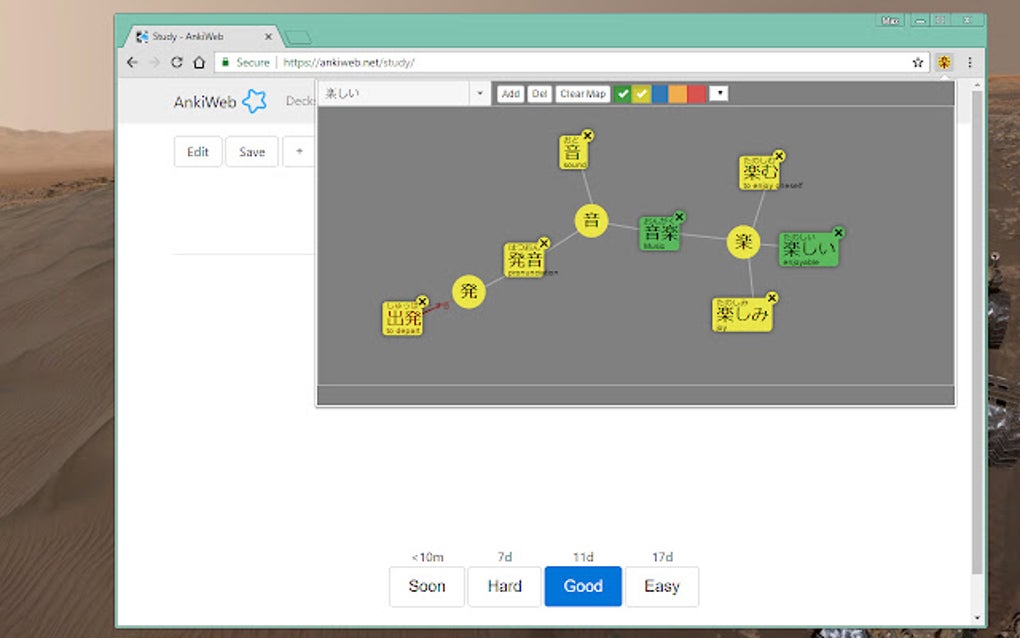Select the yellow 楽む word card
This screenshot has width=1020, height=638.
(x=760, y=173)
